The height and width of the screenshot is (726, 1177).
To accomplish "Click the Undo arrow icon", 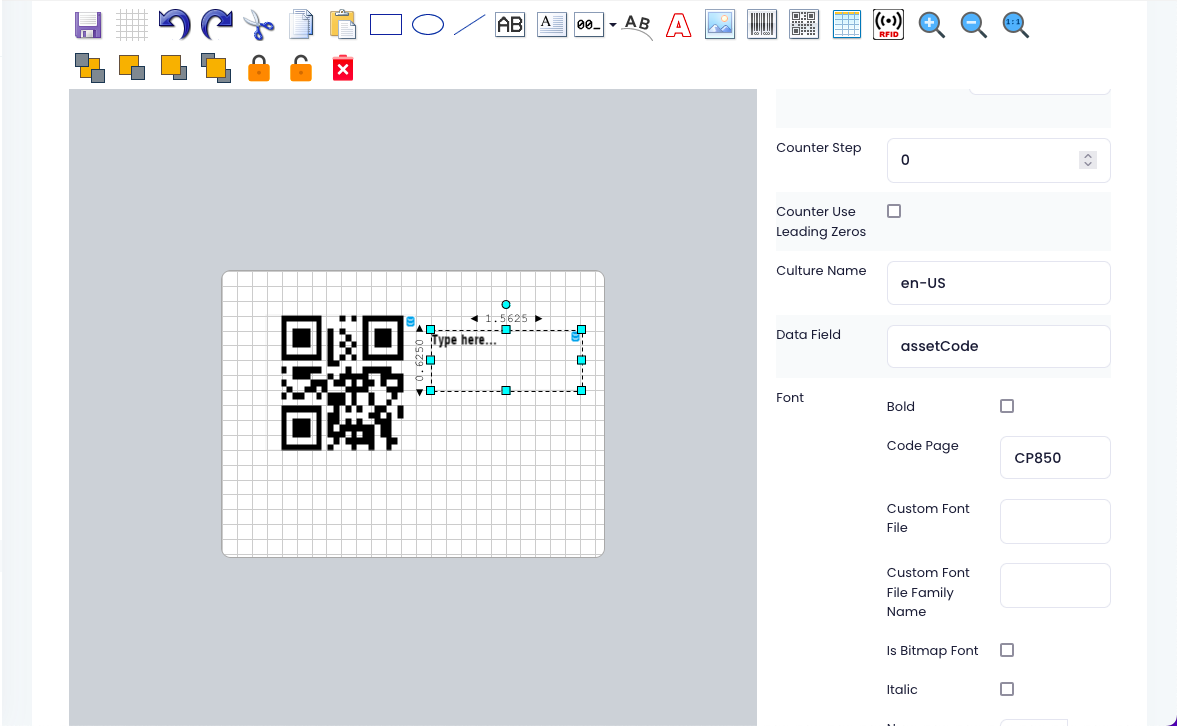I will click(x=174, y=25).
